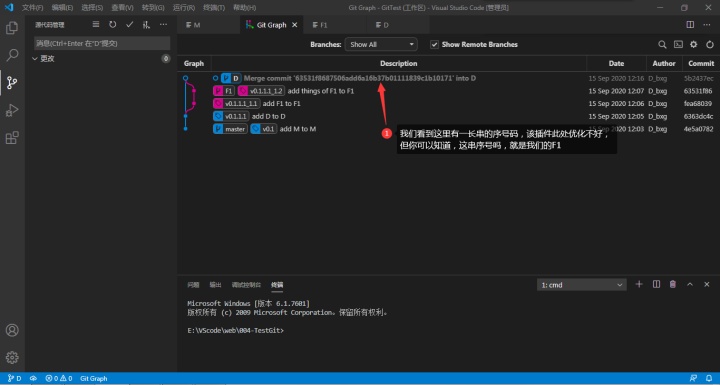Screen dimensions: 720x385
Task: Switch to the F1 editor tab
Action: point(336,25)
